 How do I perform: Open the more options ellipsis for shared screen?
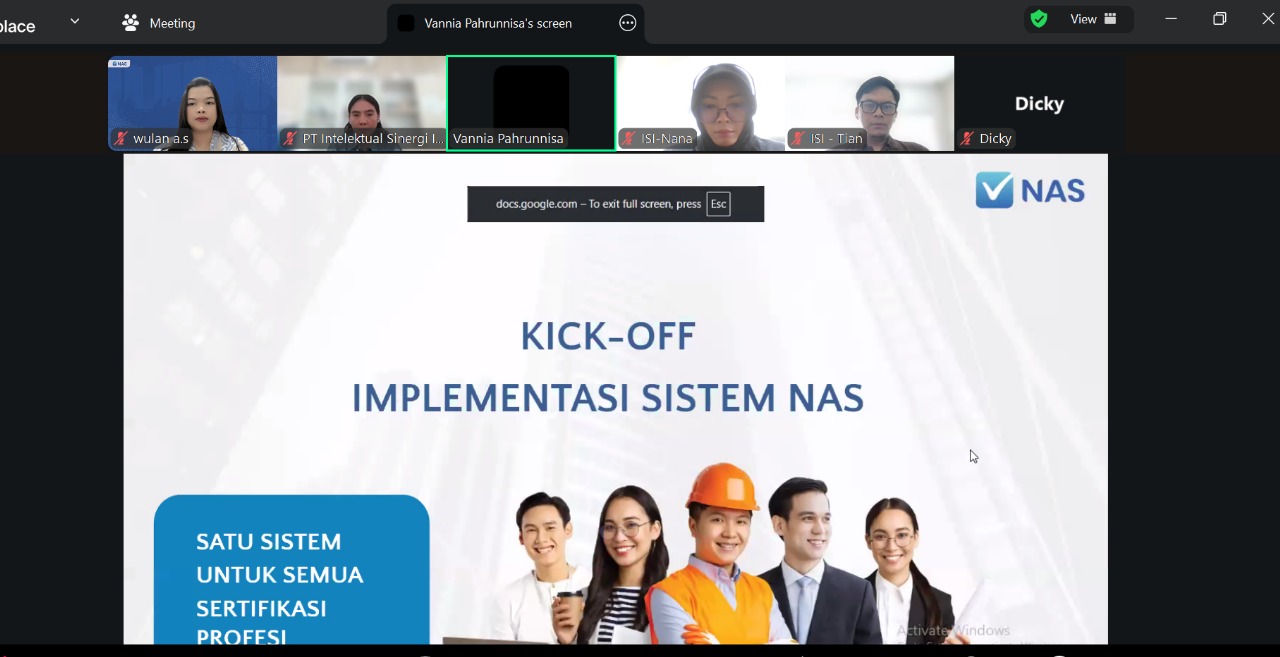pyautogui.click(x=628, y=23)
